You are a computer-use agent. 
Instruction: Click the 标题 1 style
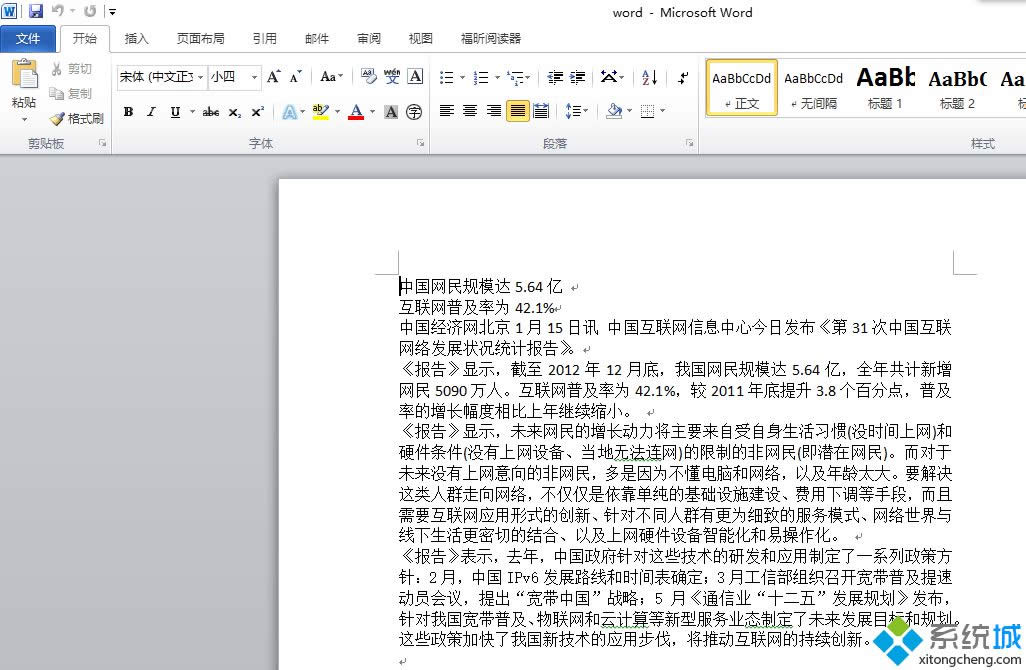(884, 87)
